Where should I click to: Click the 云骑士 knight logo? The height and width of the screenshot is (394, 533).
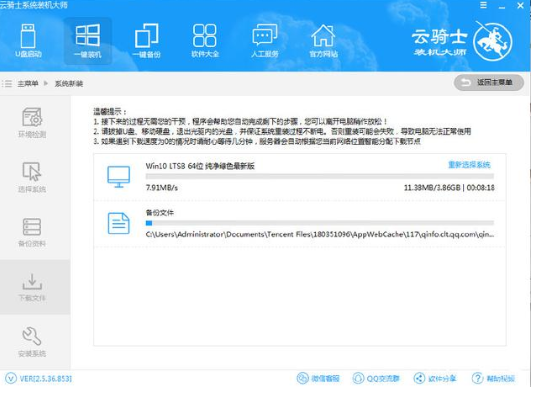tap(492, 42)
